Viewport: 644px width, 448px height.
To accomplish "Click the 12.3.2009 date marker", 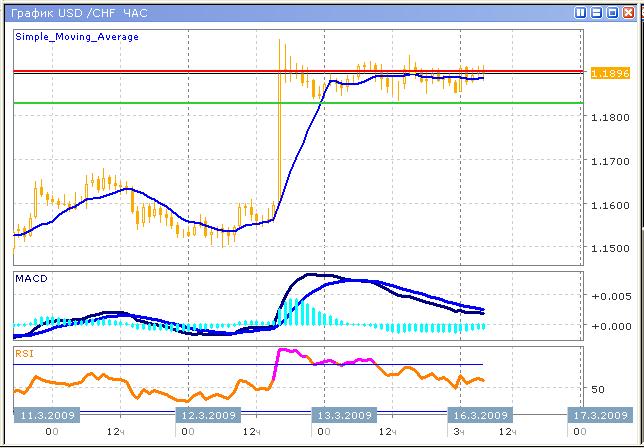I will [x=208, y=415].
